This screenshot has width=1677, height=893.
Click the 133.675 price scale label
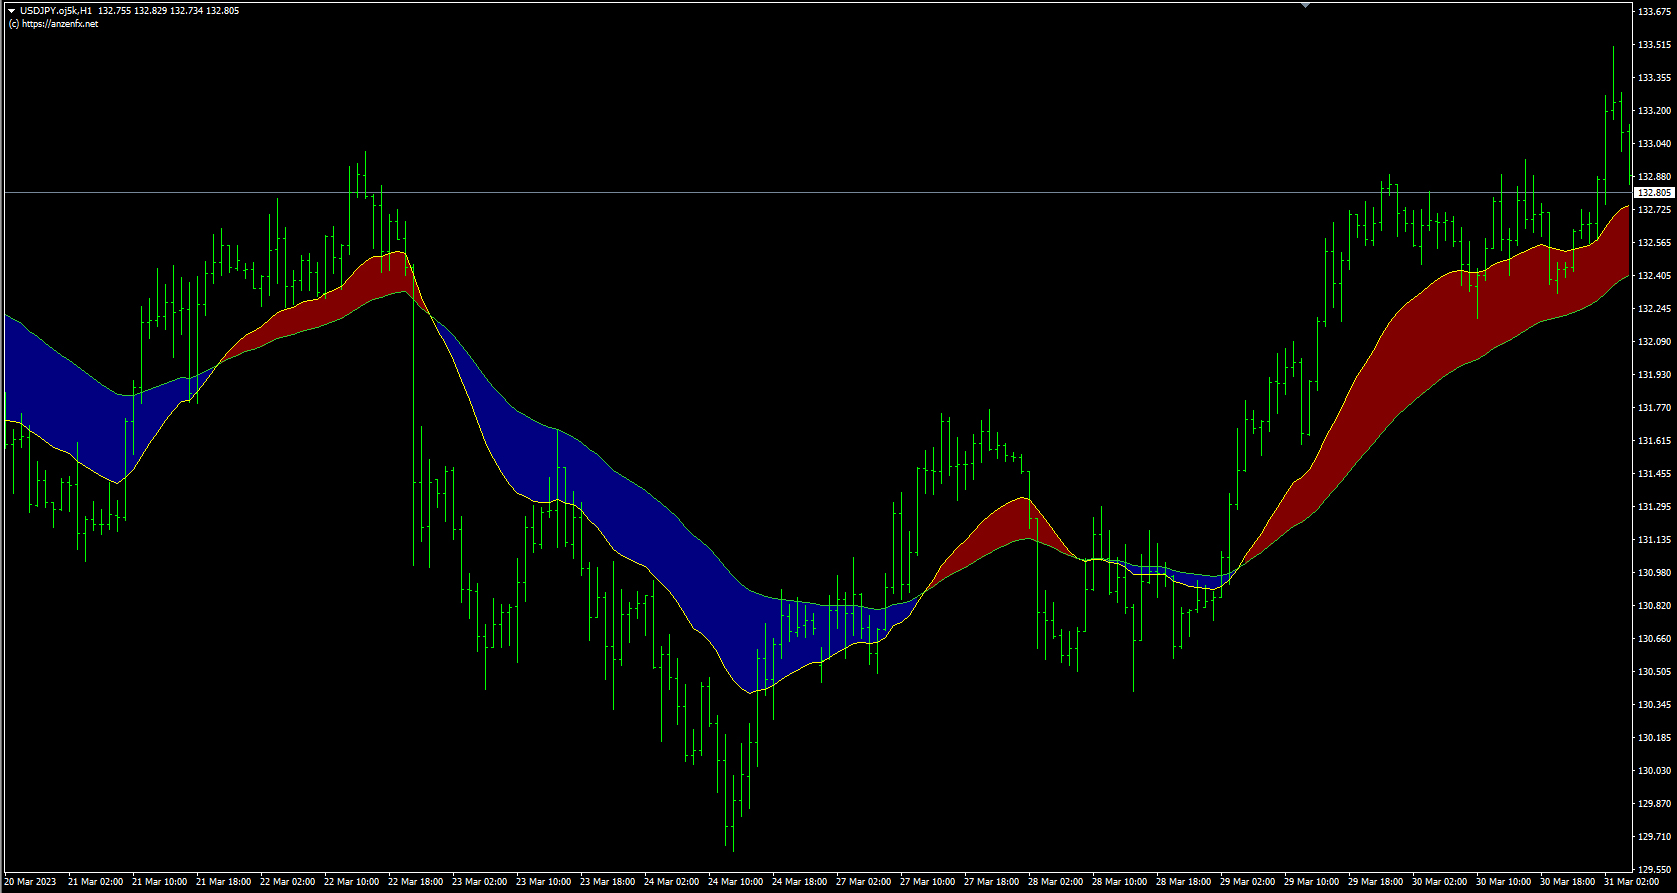coord(1654,12)
